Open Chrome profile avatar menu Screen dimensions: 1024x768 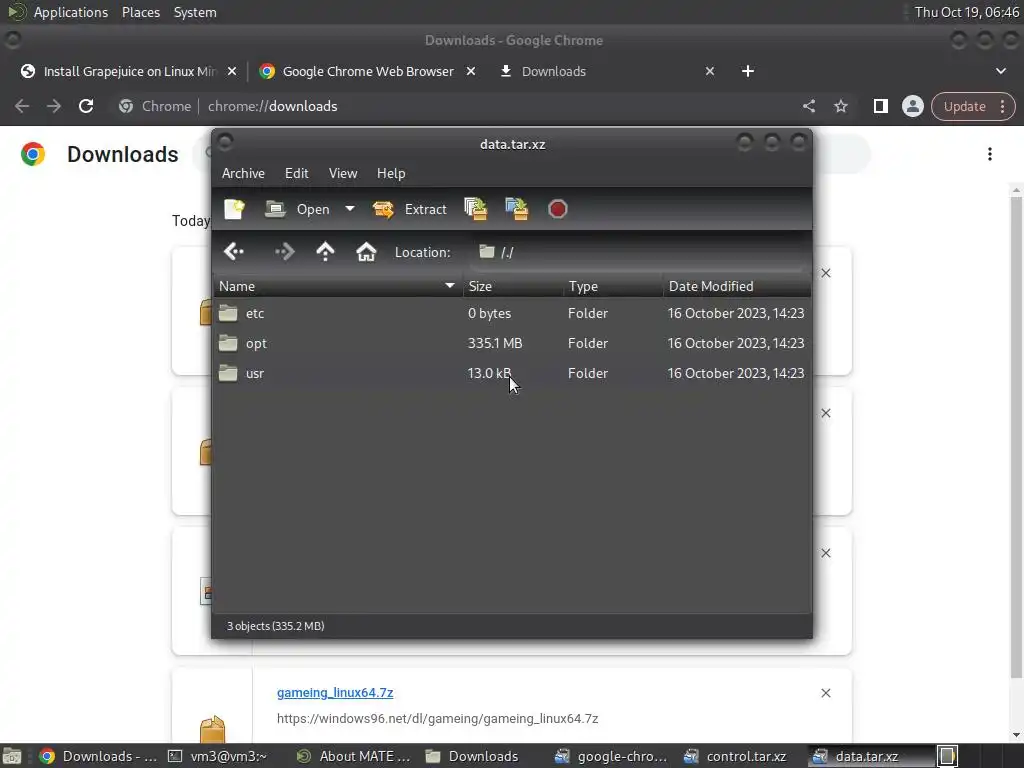pyautogui.click(x=912, y=106)
